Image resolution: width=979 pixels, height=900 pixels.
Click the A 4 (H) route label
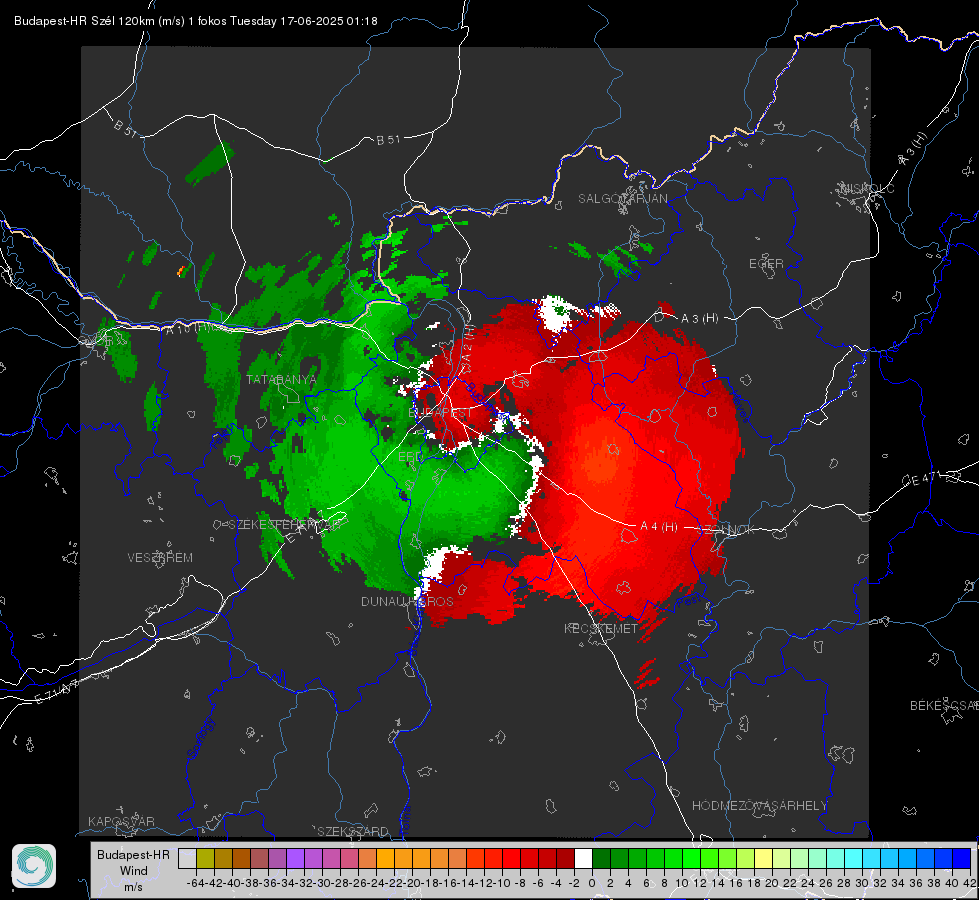click(659, 527)
